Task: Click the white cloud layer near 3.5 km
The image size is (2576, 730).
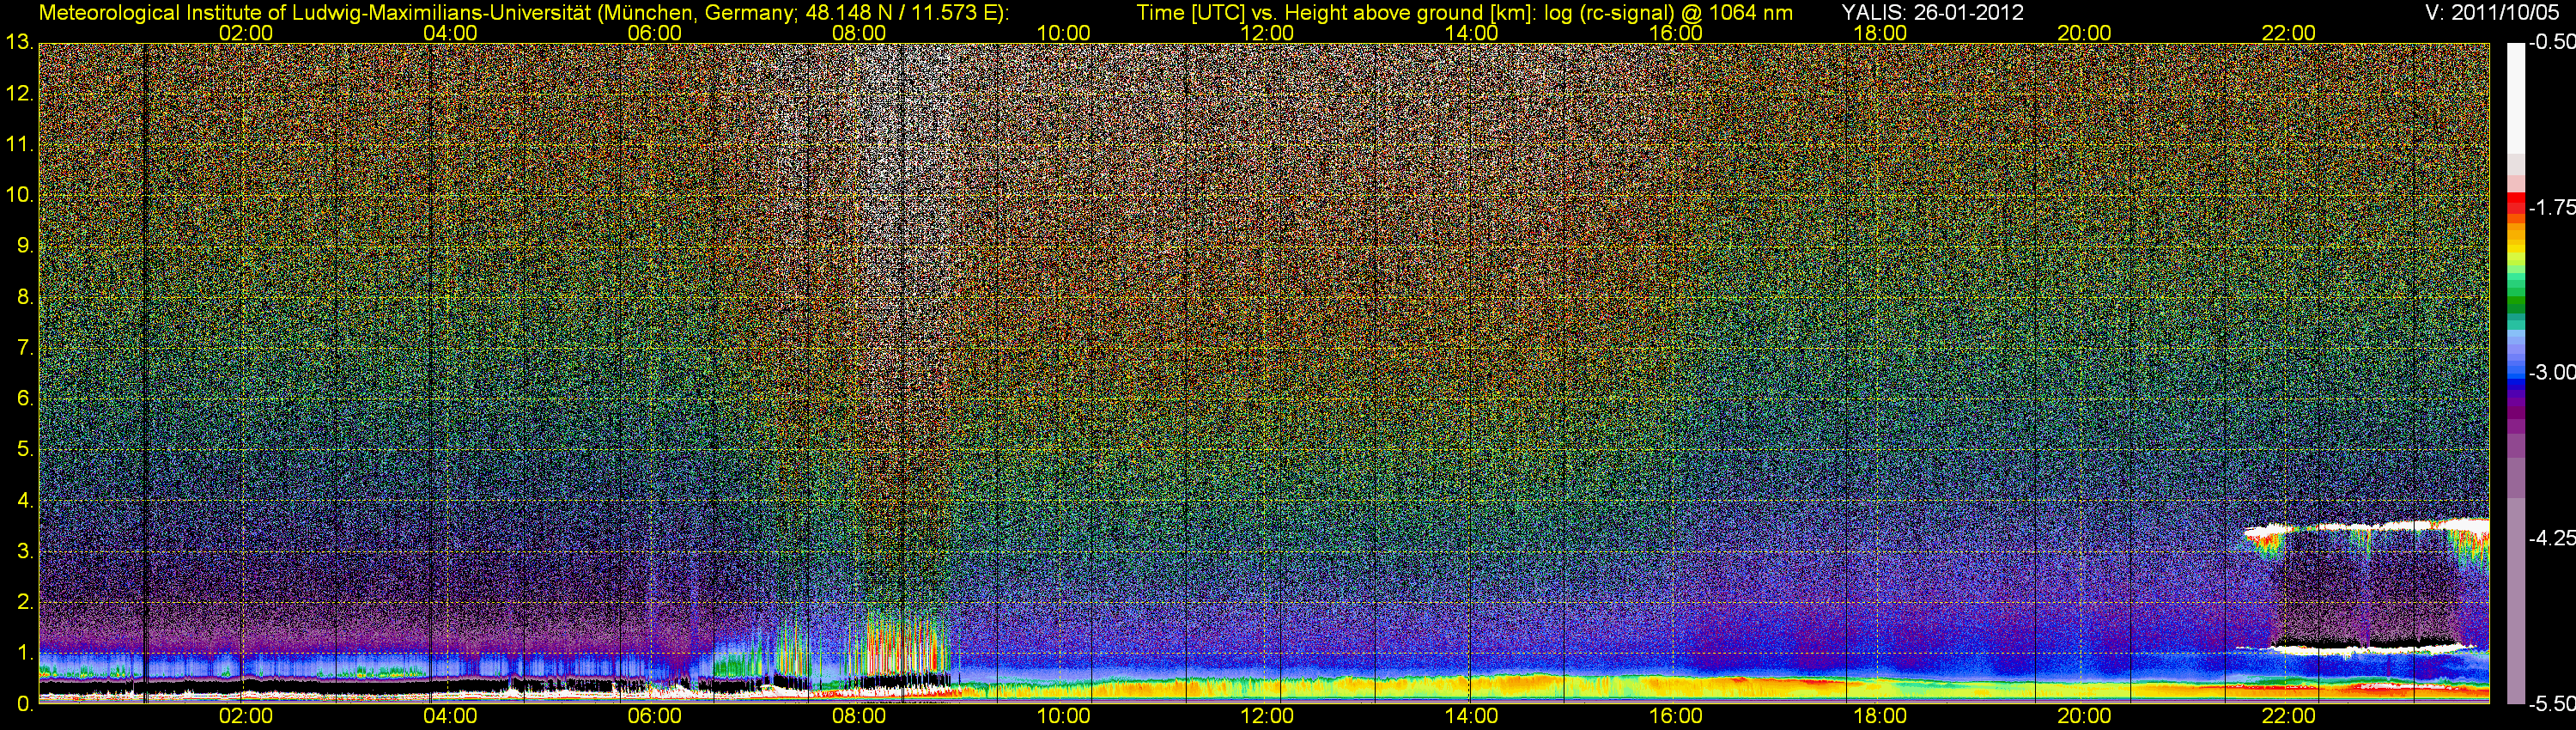Action: (2370, 526)
